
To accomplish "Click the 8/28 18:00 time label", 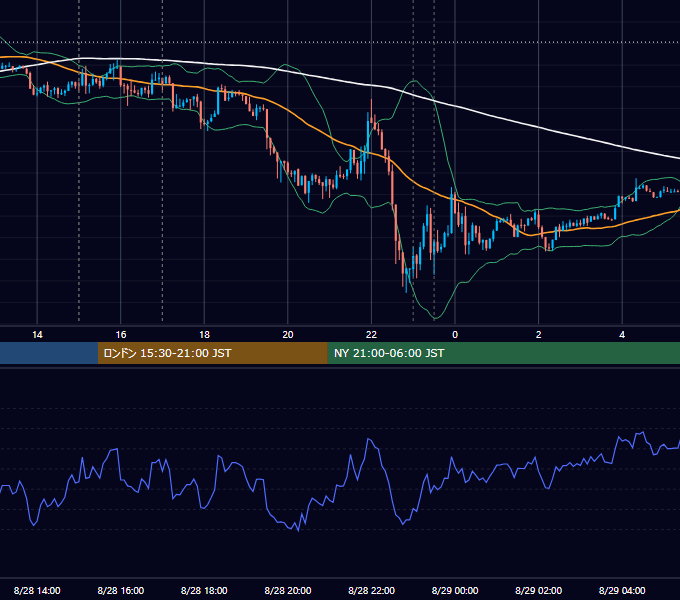I will [x=204, y=590].
